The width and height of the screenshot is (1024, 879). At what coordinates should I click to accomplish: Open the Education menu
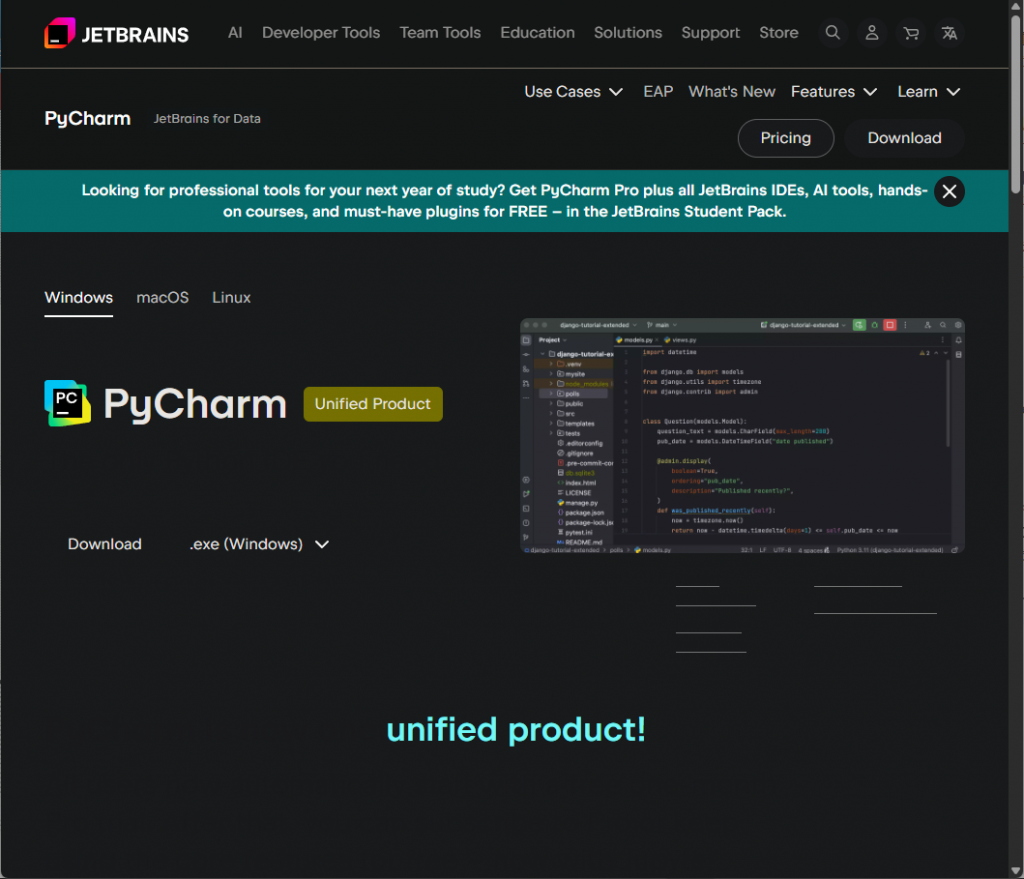[537, 33]
